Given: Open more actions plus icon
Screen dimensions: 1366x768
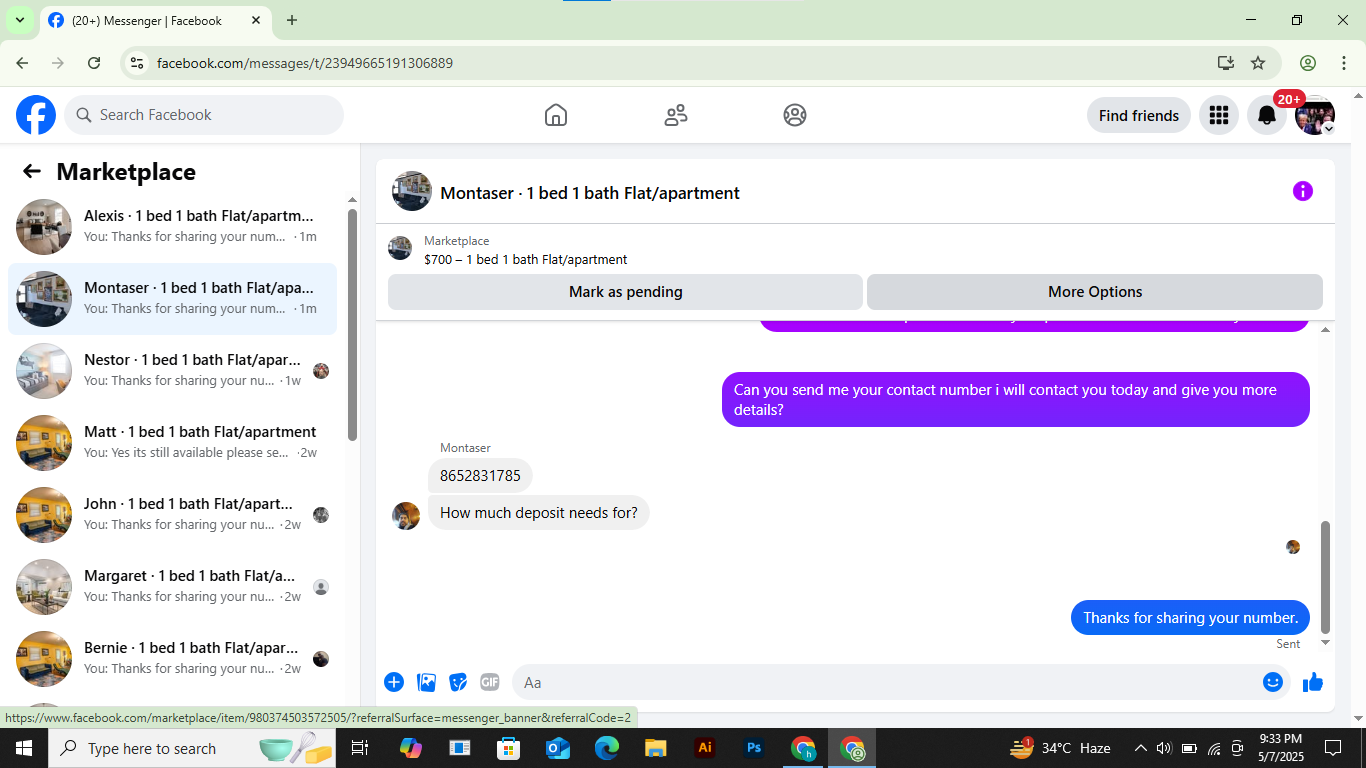Looking at the screenshot, I should (x=394, y=682).
